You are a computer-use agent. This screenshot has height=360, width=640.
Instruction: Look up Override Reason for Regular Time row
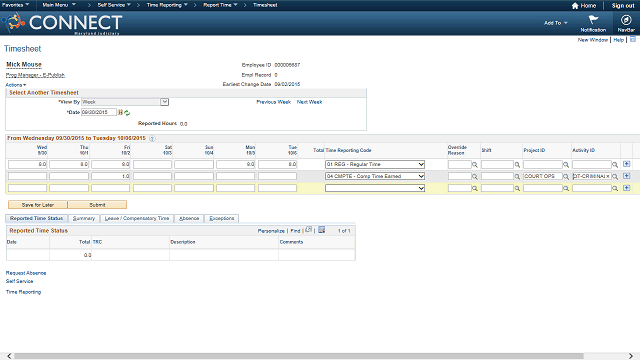point(475,165)
